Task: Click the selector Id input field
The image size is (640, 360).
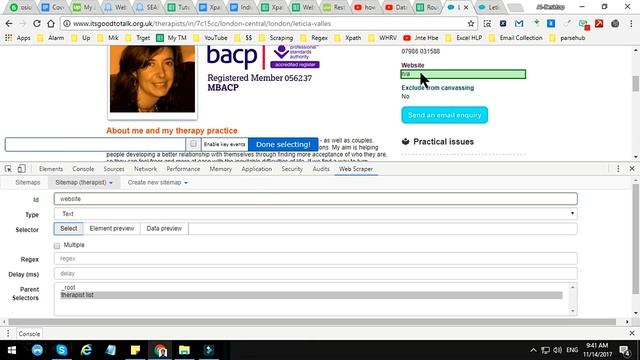Action: pos(316,199)
